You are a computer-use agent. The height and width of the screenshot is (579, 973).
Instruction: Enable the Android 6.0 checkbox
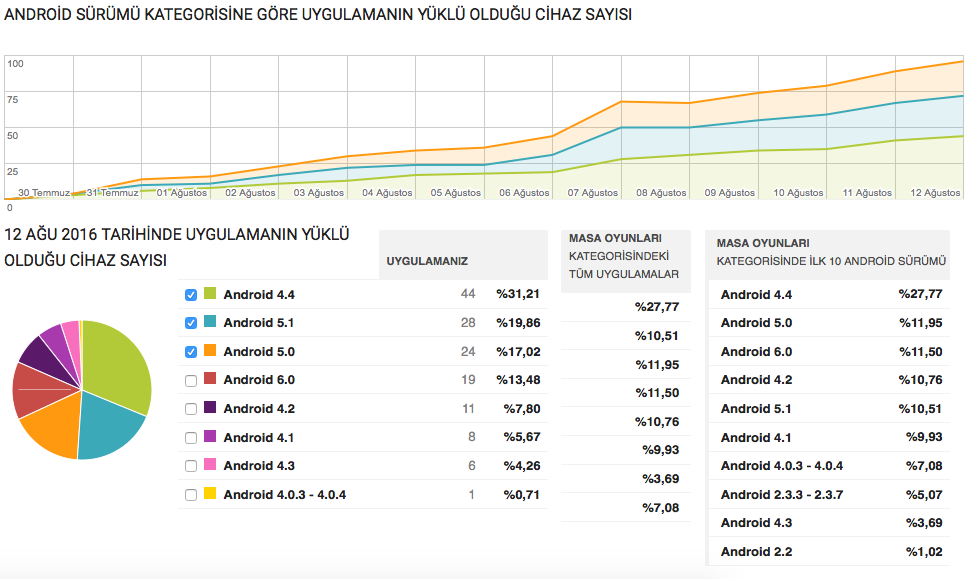pyautogui.click(x=191, y=380)
